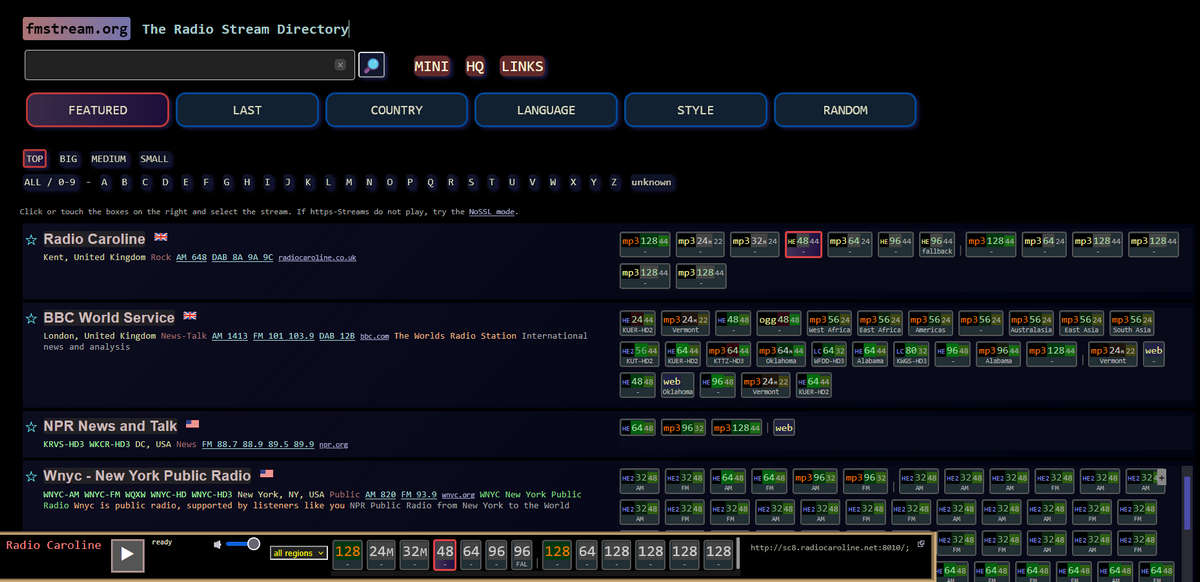Screen dimensions: 1200x582
Task: Choose the 24M bitrate in player bar
Action: click(x=381, y=555)
